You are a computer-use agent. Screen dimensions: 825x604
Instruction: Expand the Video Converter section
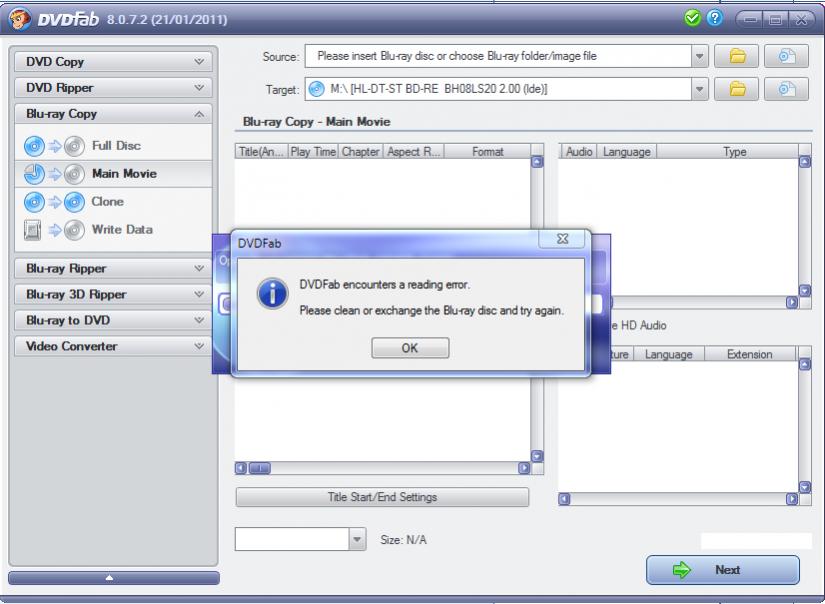point(114,346)
